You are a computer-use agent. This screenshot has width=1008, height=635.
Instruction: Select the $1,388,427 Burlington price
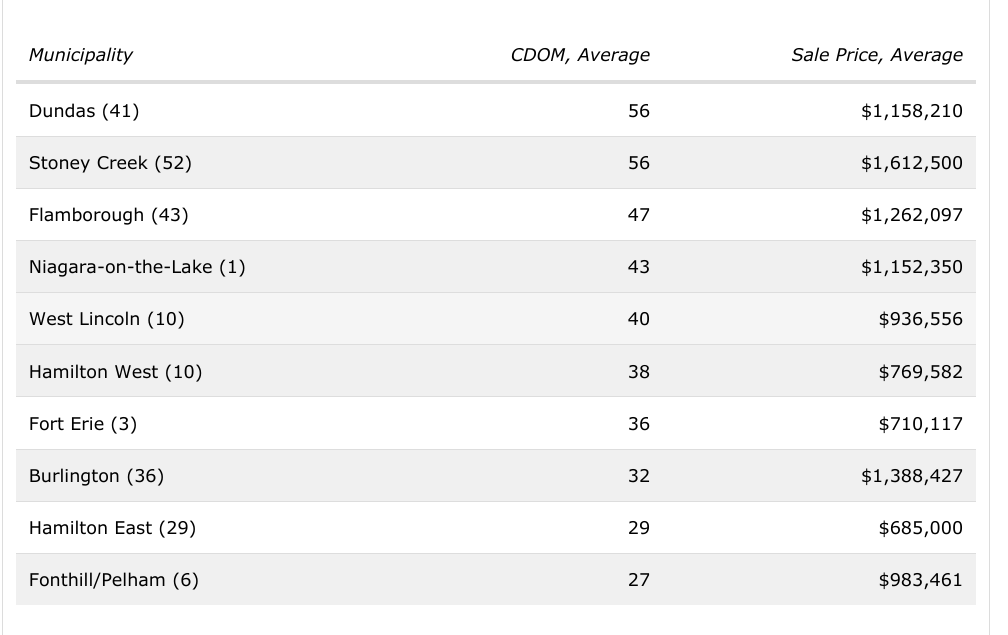[x=911, y=476]
